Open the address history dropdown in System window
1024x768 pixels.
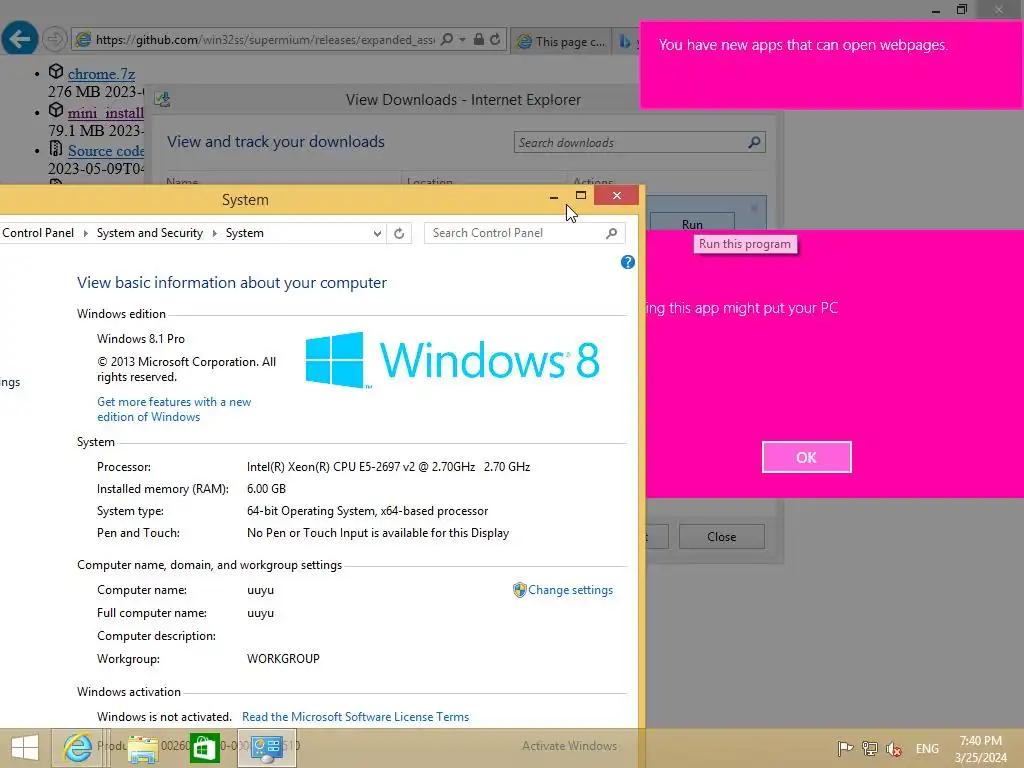[x=377, y=233]
